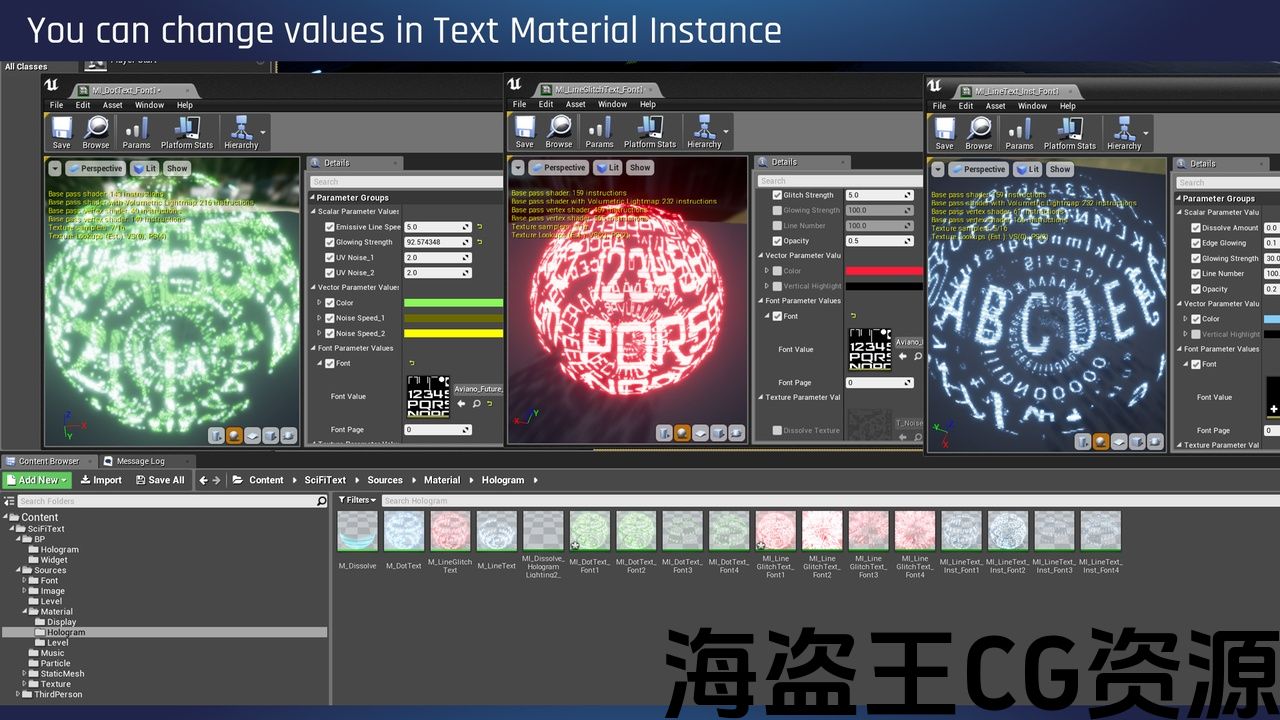Click Hierarchy icon in MI_LineGlitchText_Font1 toolbar
The image size is (1280, 720).
pyautogui.click(x=704, y=131)
